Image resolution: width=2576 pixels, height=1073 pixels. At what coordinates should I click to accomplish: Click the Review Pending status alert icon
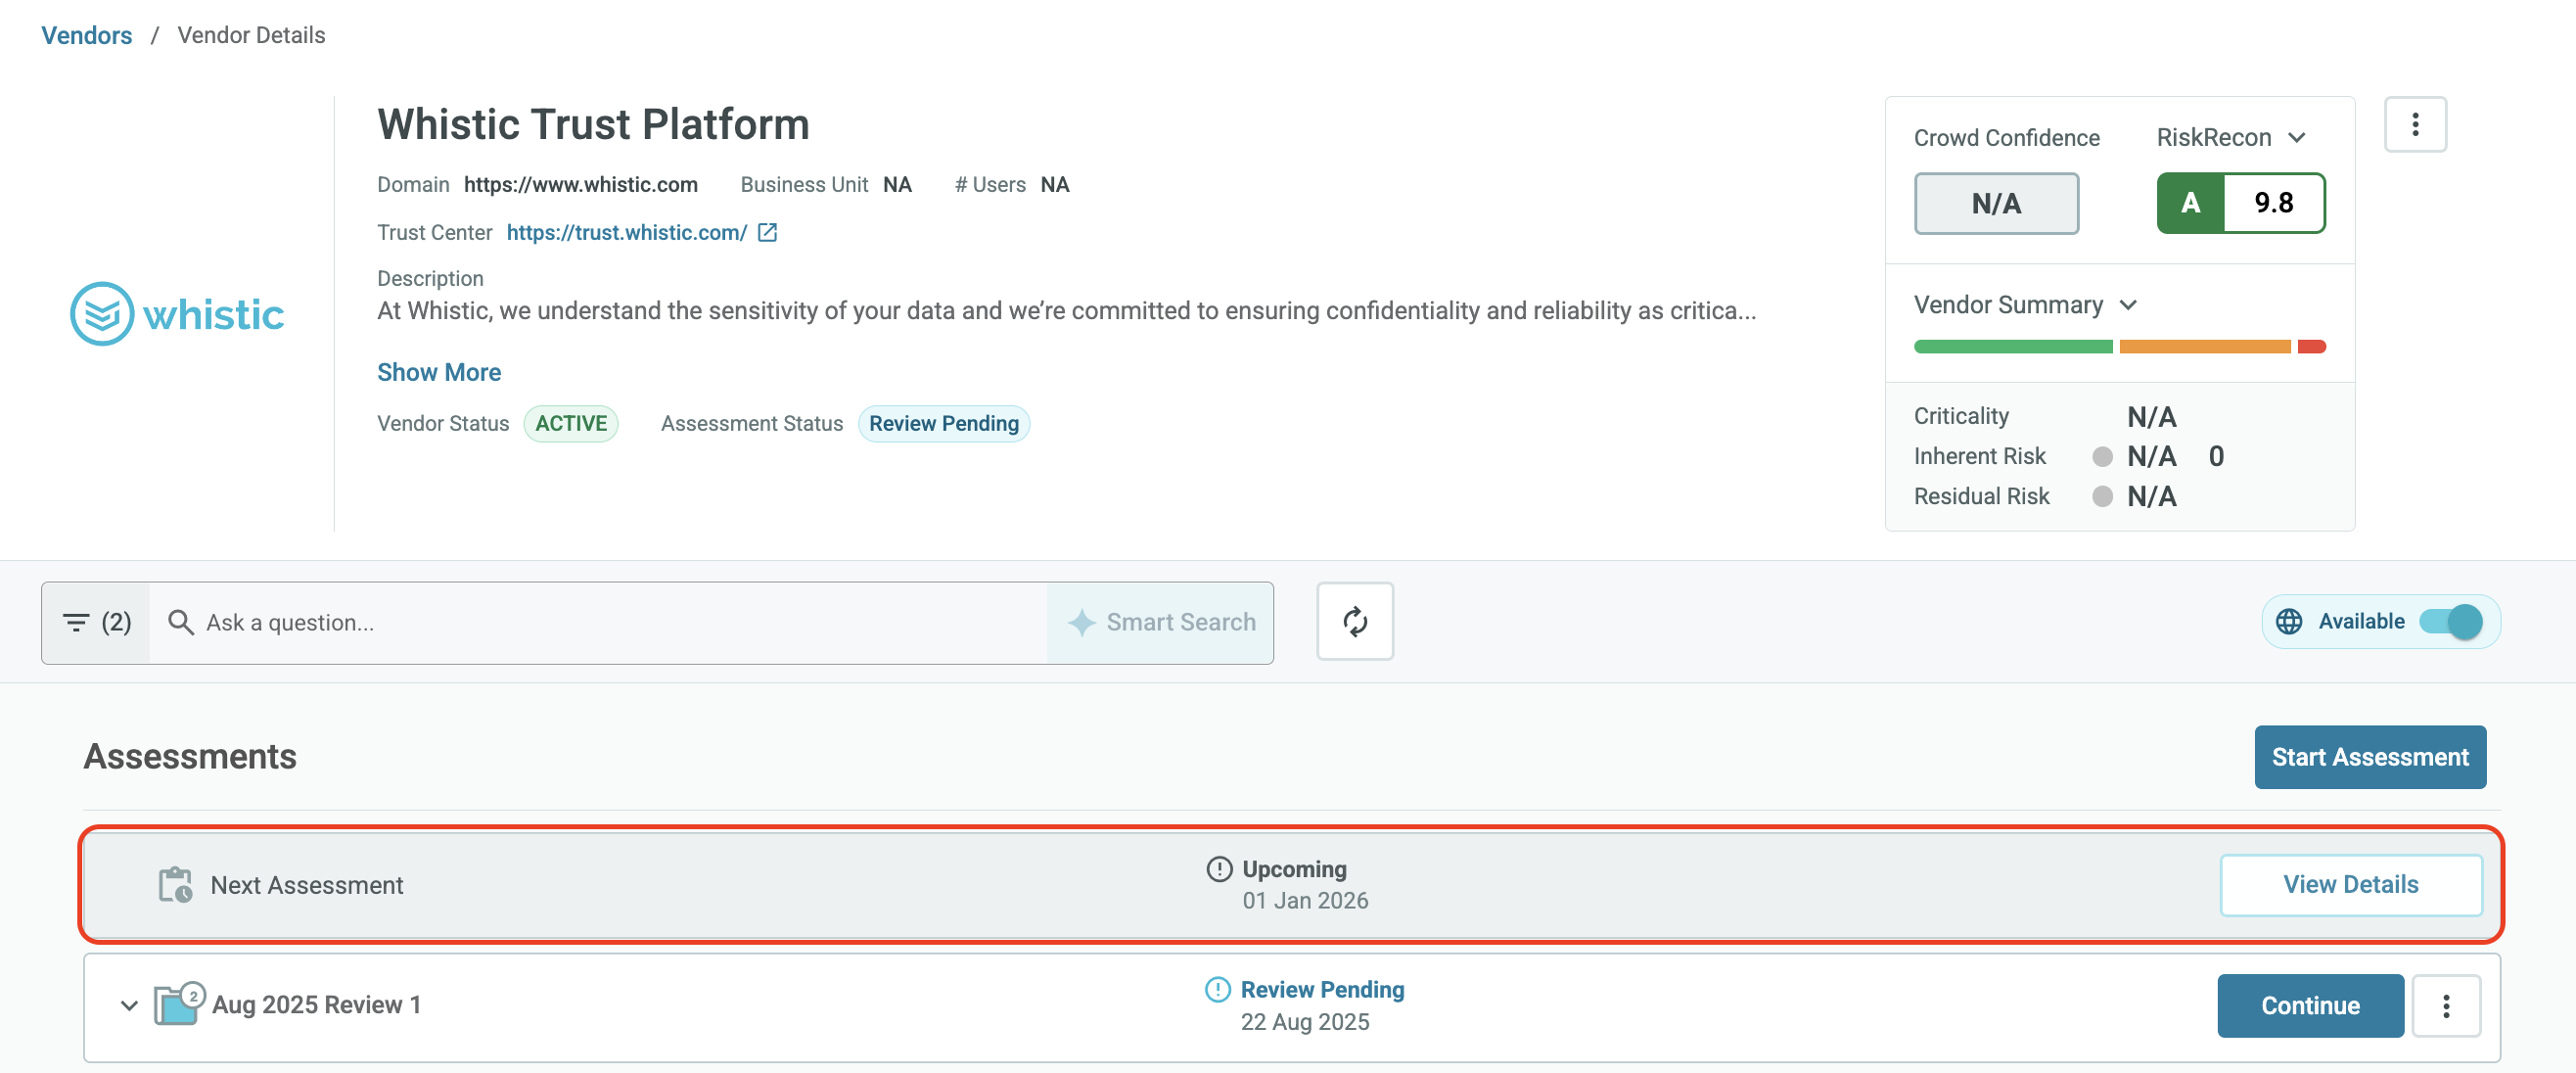[x=1217, y=989]
